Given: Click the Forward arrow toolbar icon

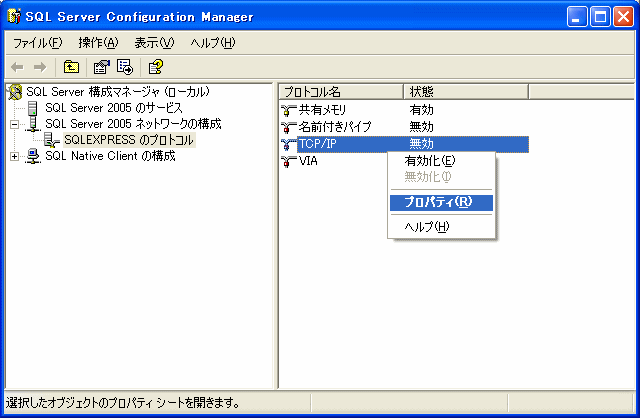Looking at the screenshot, I should point(40,67).
